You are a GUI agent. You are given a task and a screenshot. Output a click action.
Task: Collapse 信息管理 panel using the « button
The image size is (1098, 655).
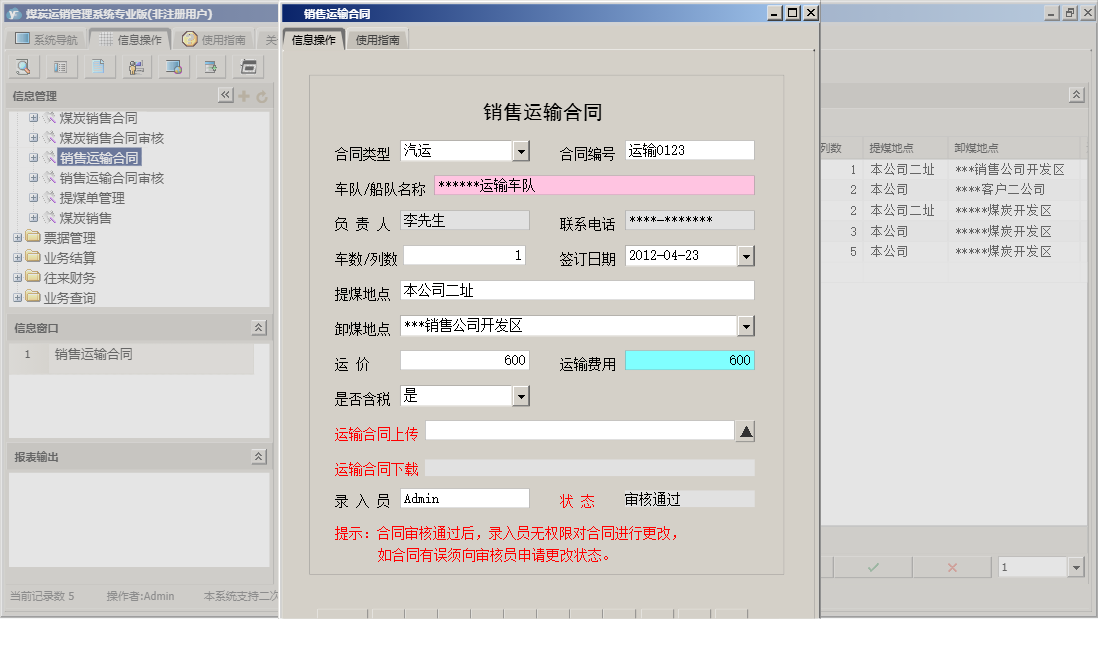[226, 94]
